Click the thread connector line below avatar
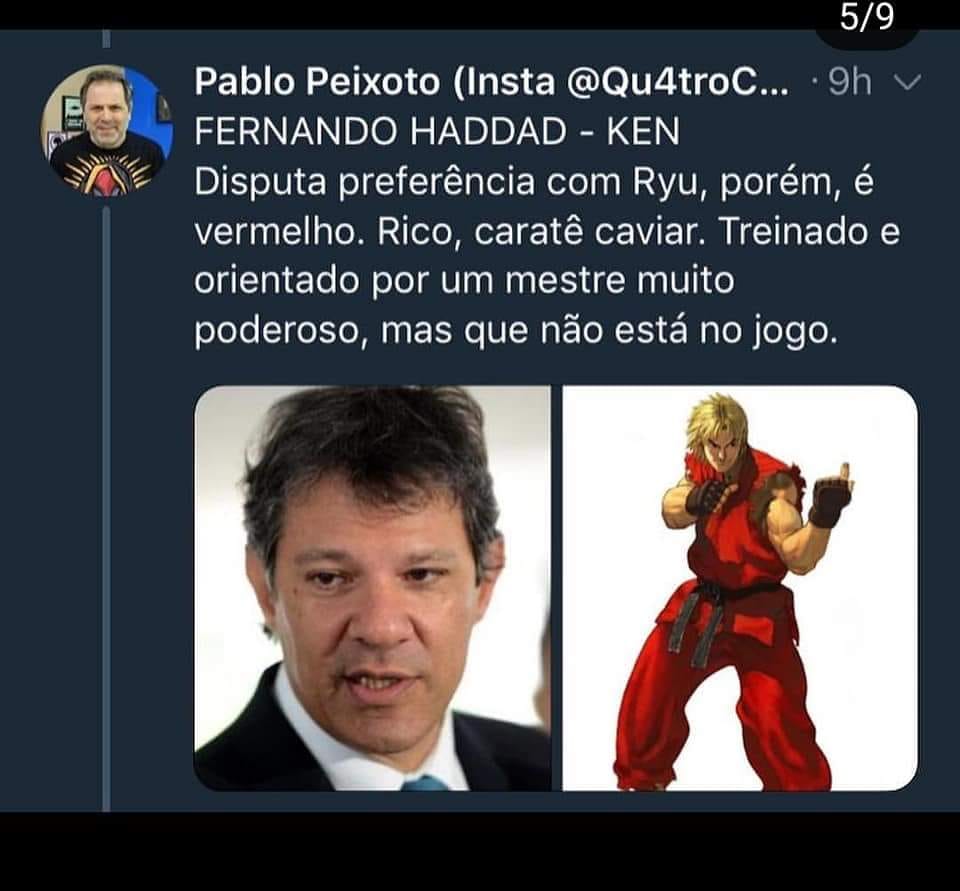 107,508
